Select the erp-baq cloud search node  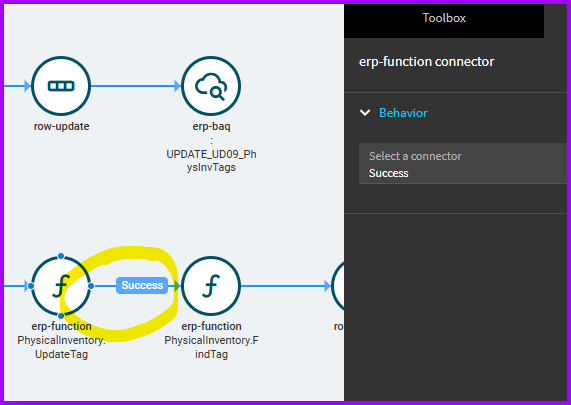click(211, 86)
